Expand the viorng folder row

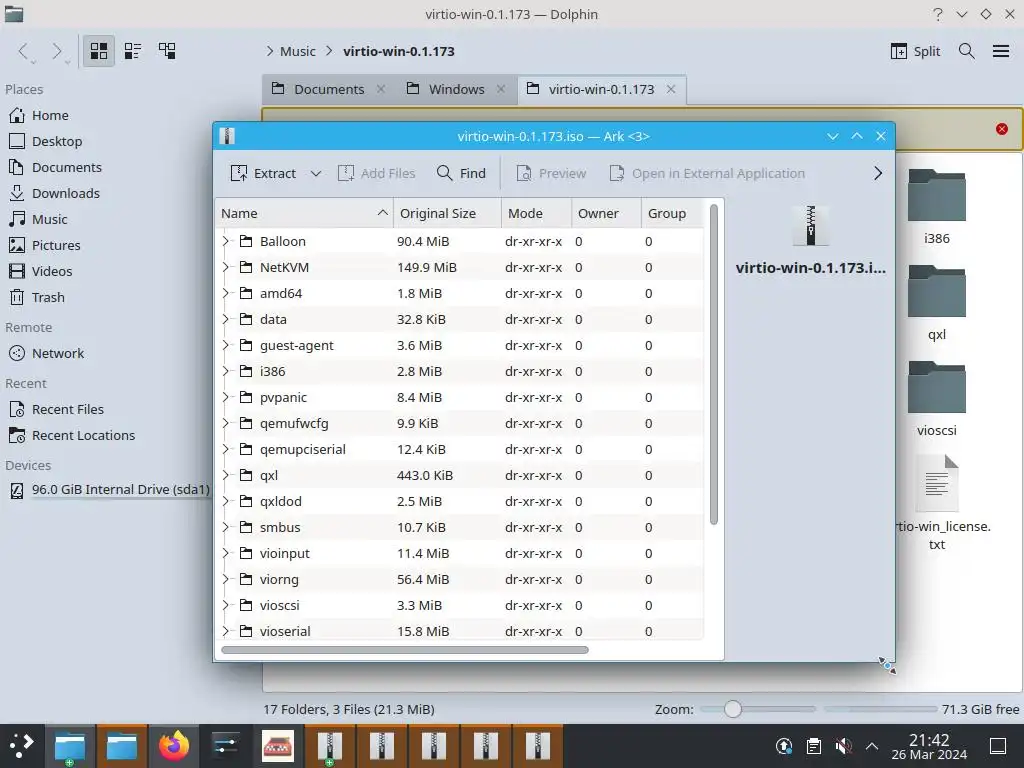coord(226,579)
